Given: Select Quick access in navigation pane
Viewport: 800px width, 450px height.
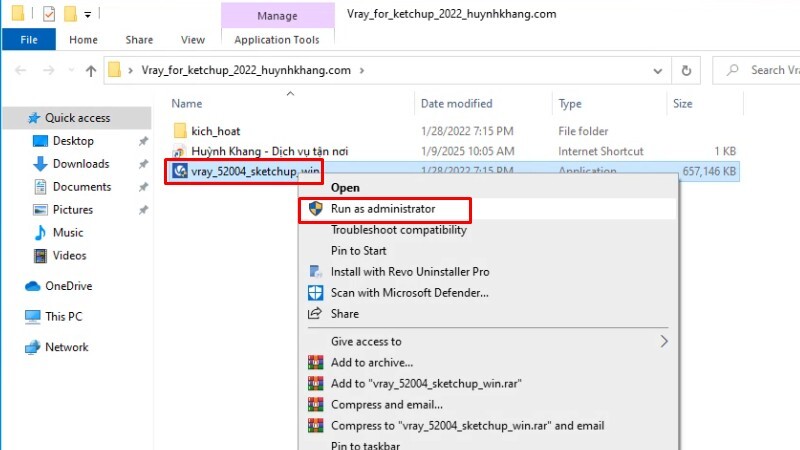Looking at the screenshot, I should pos(77,118).
